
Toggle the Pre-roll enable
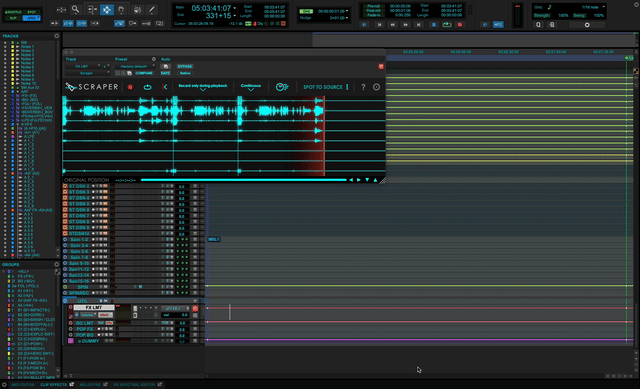373,7
